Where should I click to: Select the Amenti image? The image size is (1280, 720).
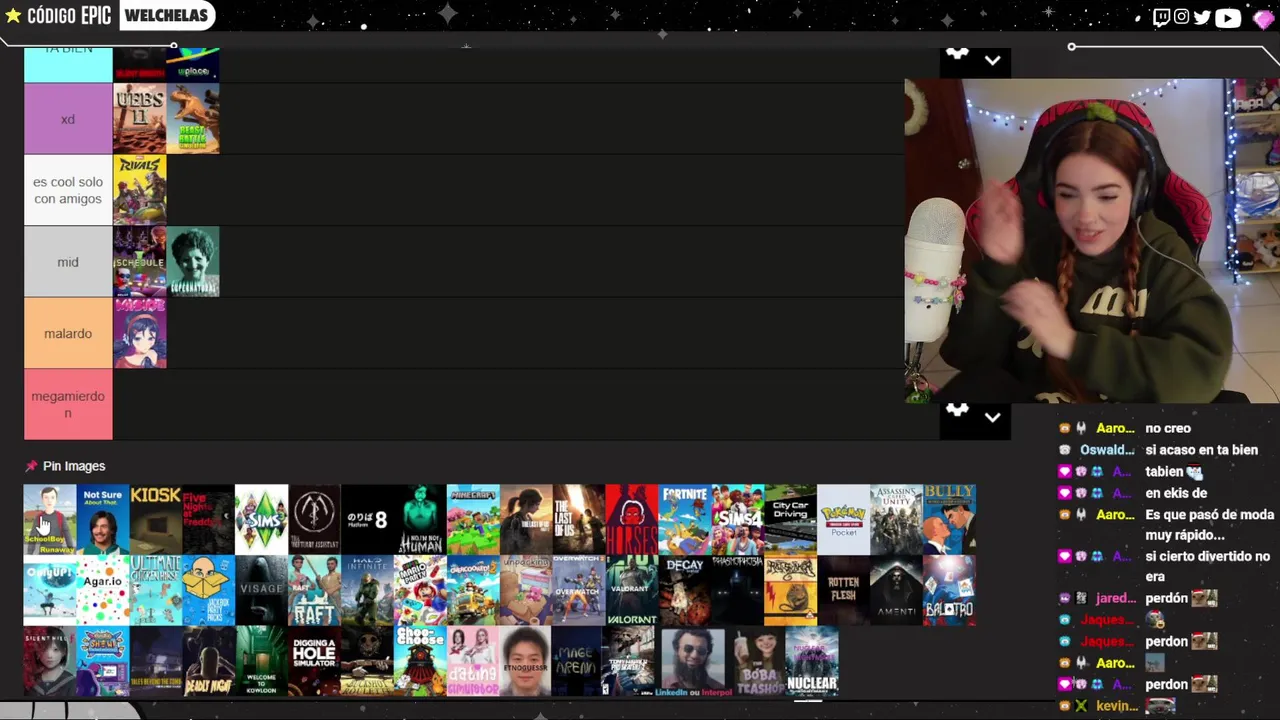pyautogui.click(x=897, y=590)
